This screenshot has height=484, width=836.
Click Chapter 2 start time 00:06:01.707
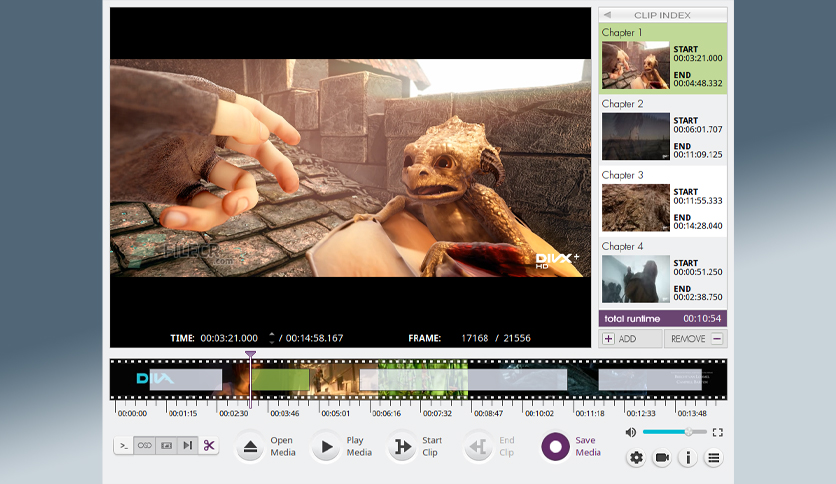pyautogui.click(x=697, y=130)
